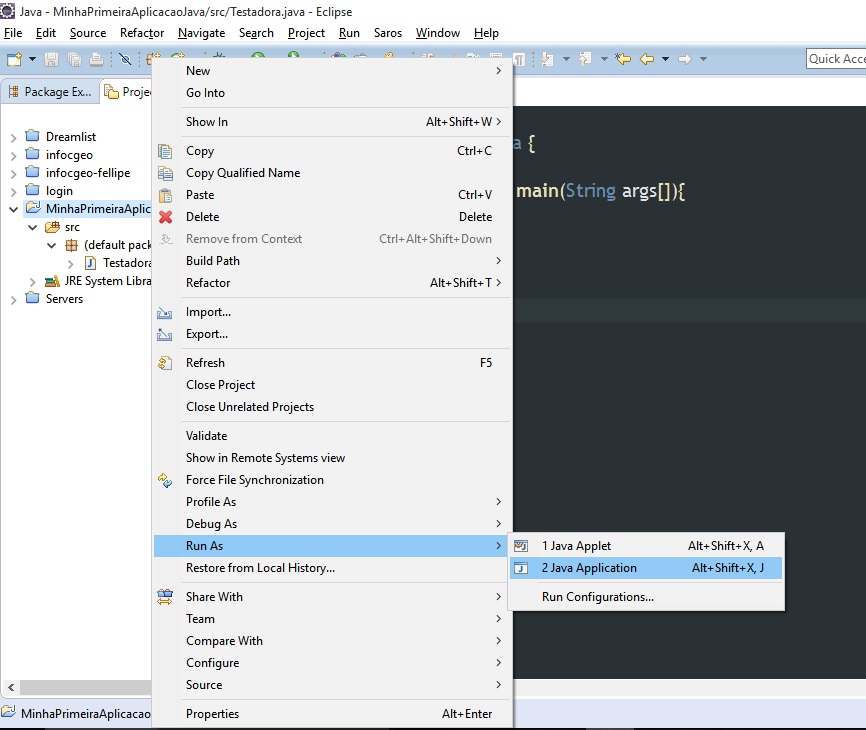Click the Copy Qualified Name icon
Screen dimensions: 866x730
point(165,173)
